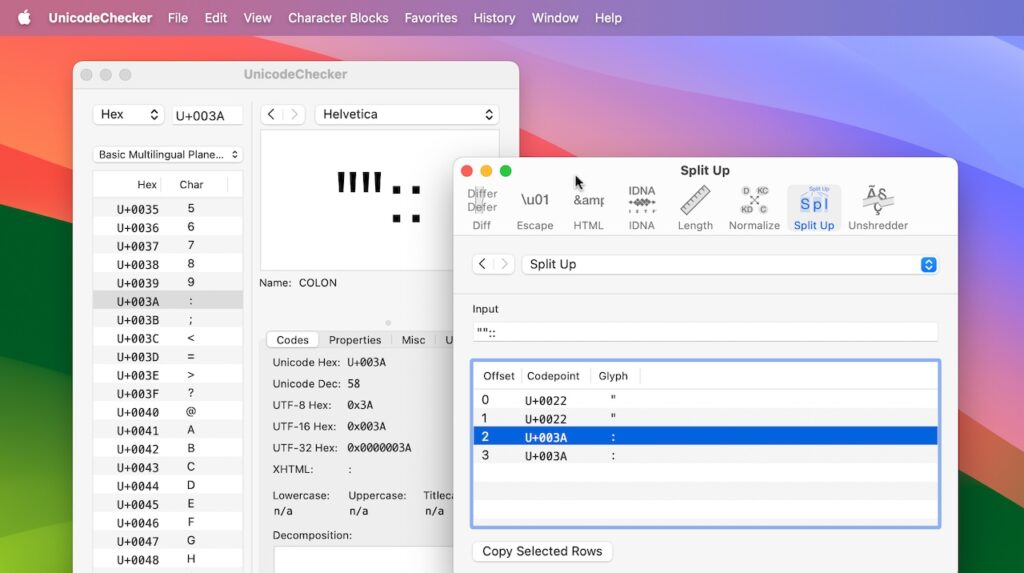The width and height of the screenshot is (1024, 573).
Task: Open the View menu
Action: click(x=257, y=18)
